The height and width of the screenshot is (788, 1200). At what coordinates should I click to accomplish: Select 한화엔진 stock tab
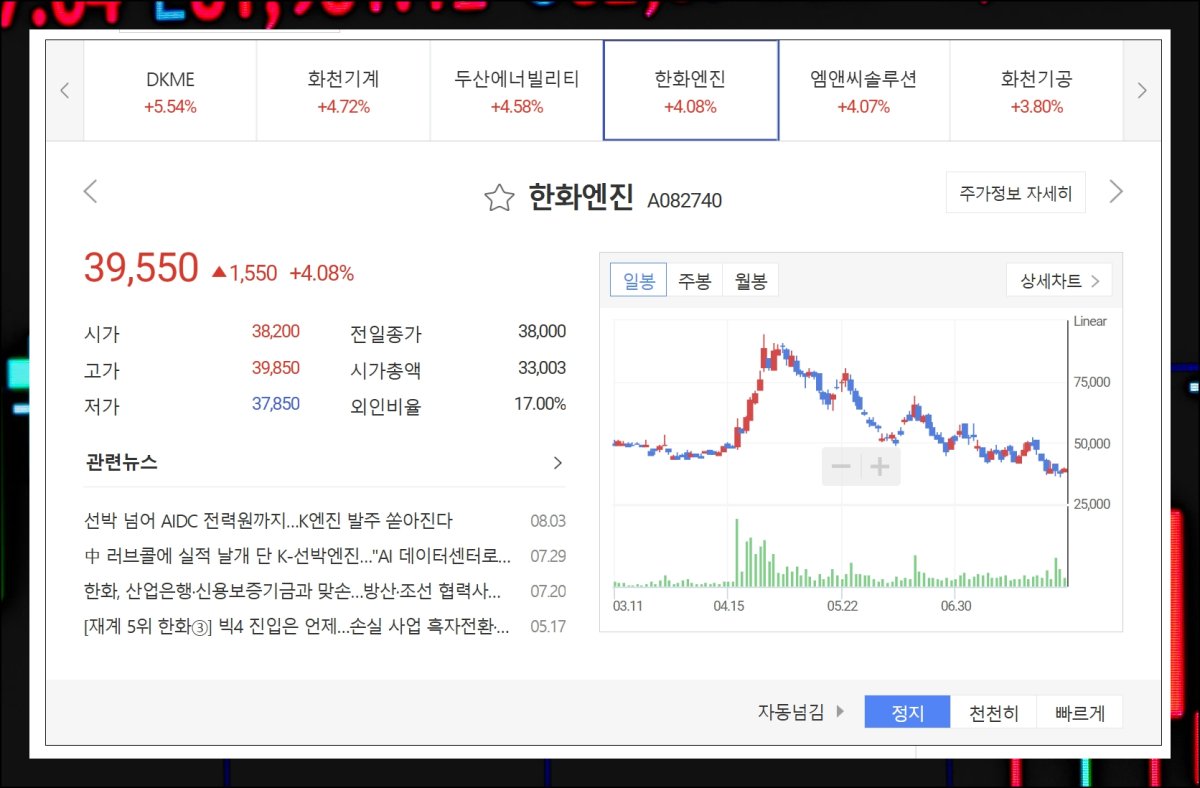tap(690, 91)
